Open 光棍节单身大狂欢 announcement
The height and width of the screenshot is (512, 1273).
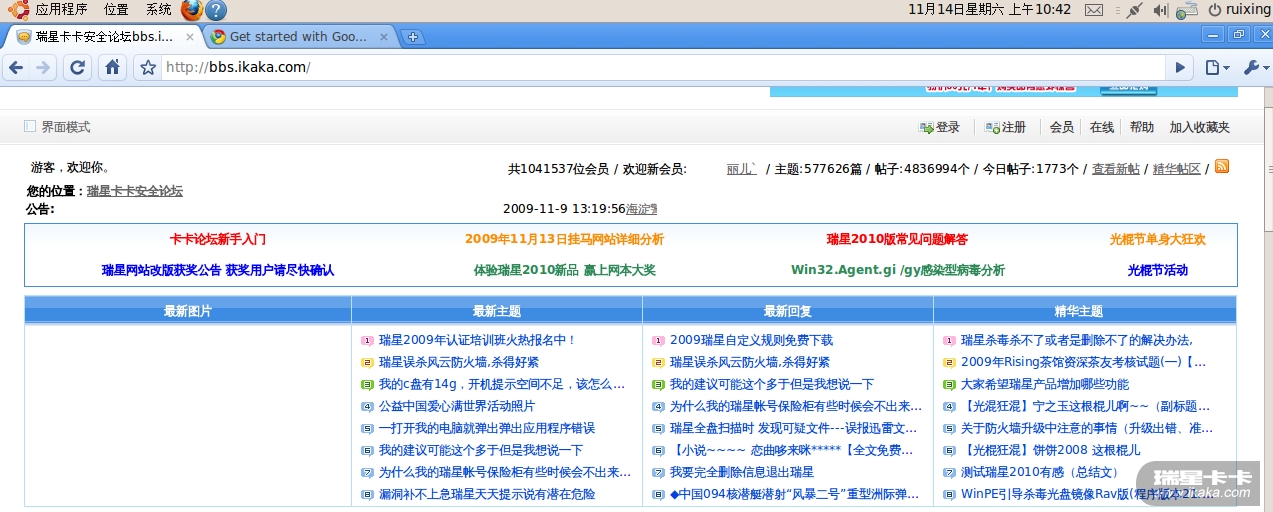tap(1157, 239)
